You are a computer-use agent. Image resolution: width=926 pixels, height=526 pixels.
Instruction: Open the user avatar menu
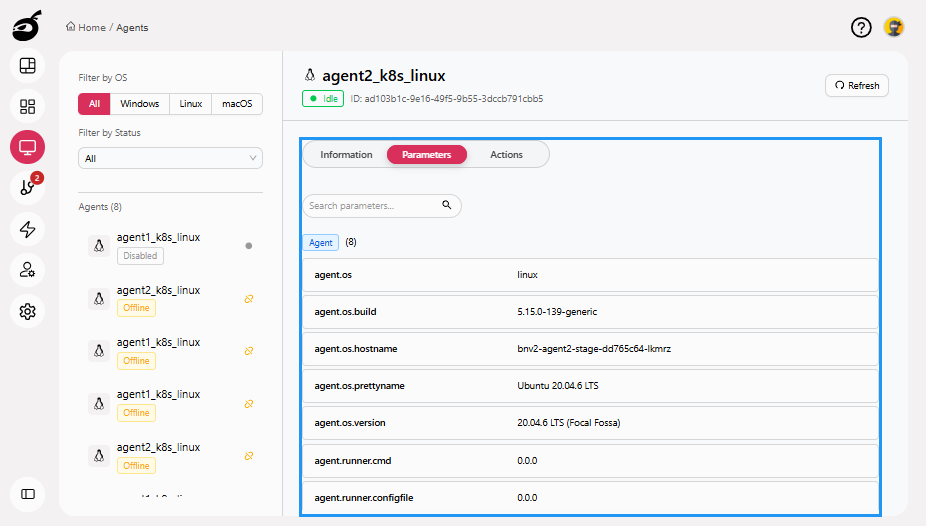(x=894, y=27)
